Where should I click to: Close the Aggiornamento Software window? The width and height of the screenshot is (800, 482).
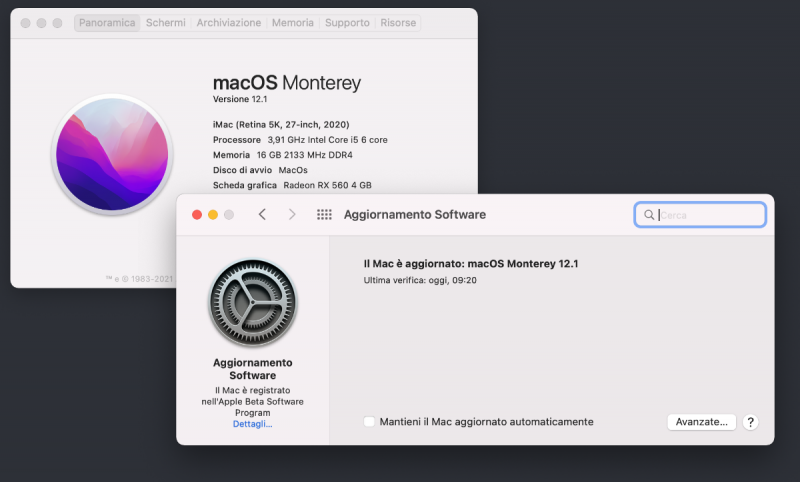point(197,215)
